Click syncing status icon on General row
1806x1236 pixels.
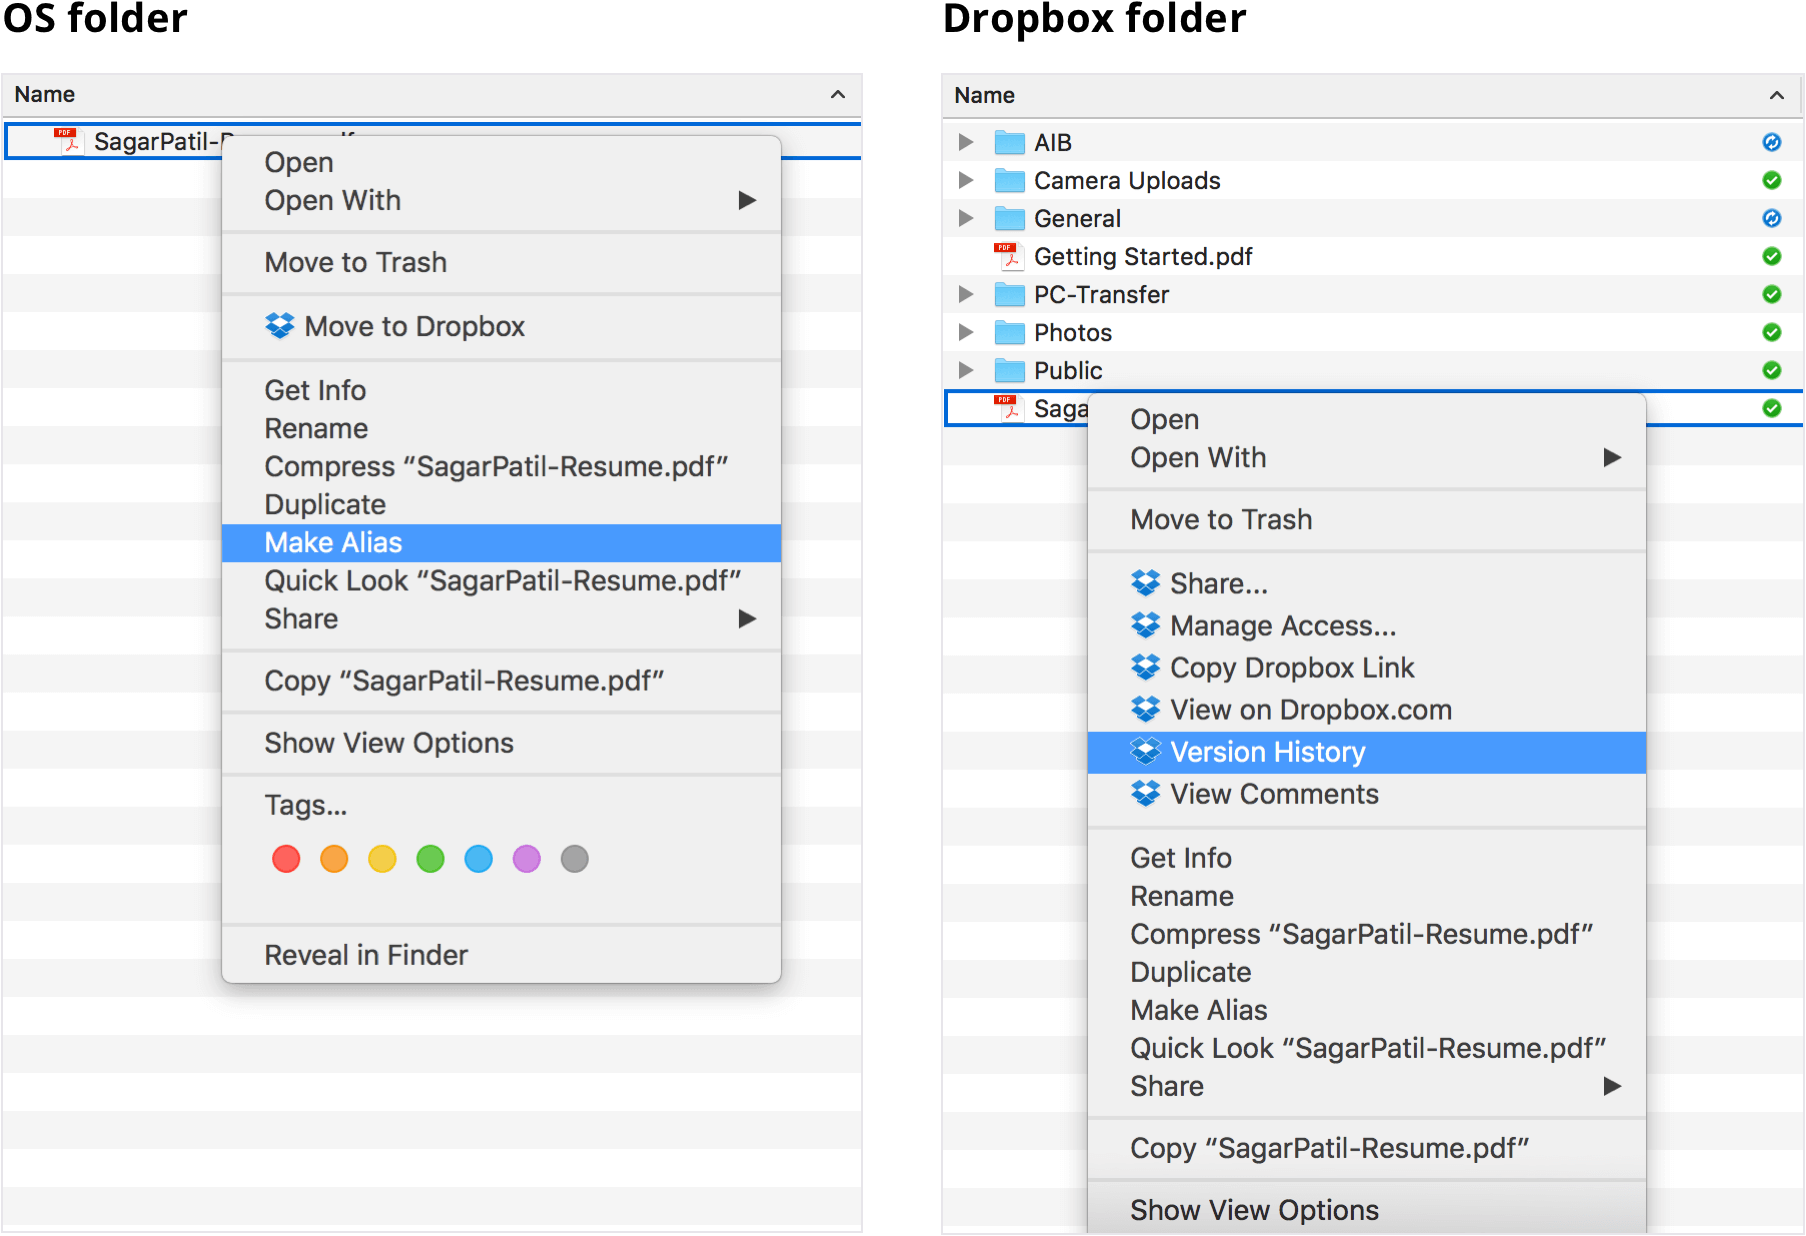pos(1771,218)
